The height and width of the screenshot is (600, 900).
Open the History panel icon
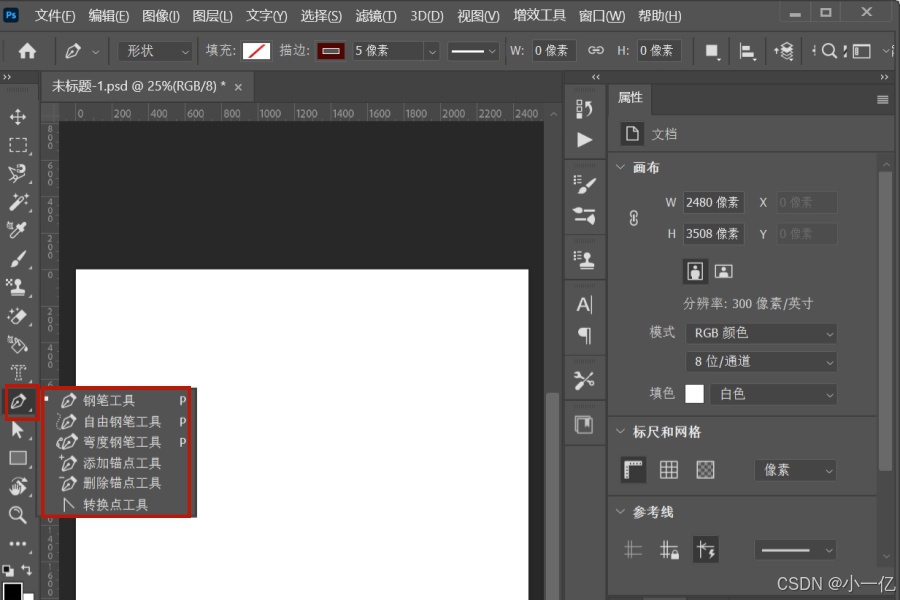click(584, 109)
